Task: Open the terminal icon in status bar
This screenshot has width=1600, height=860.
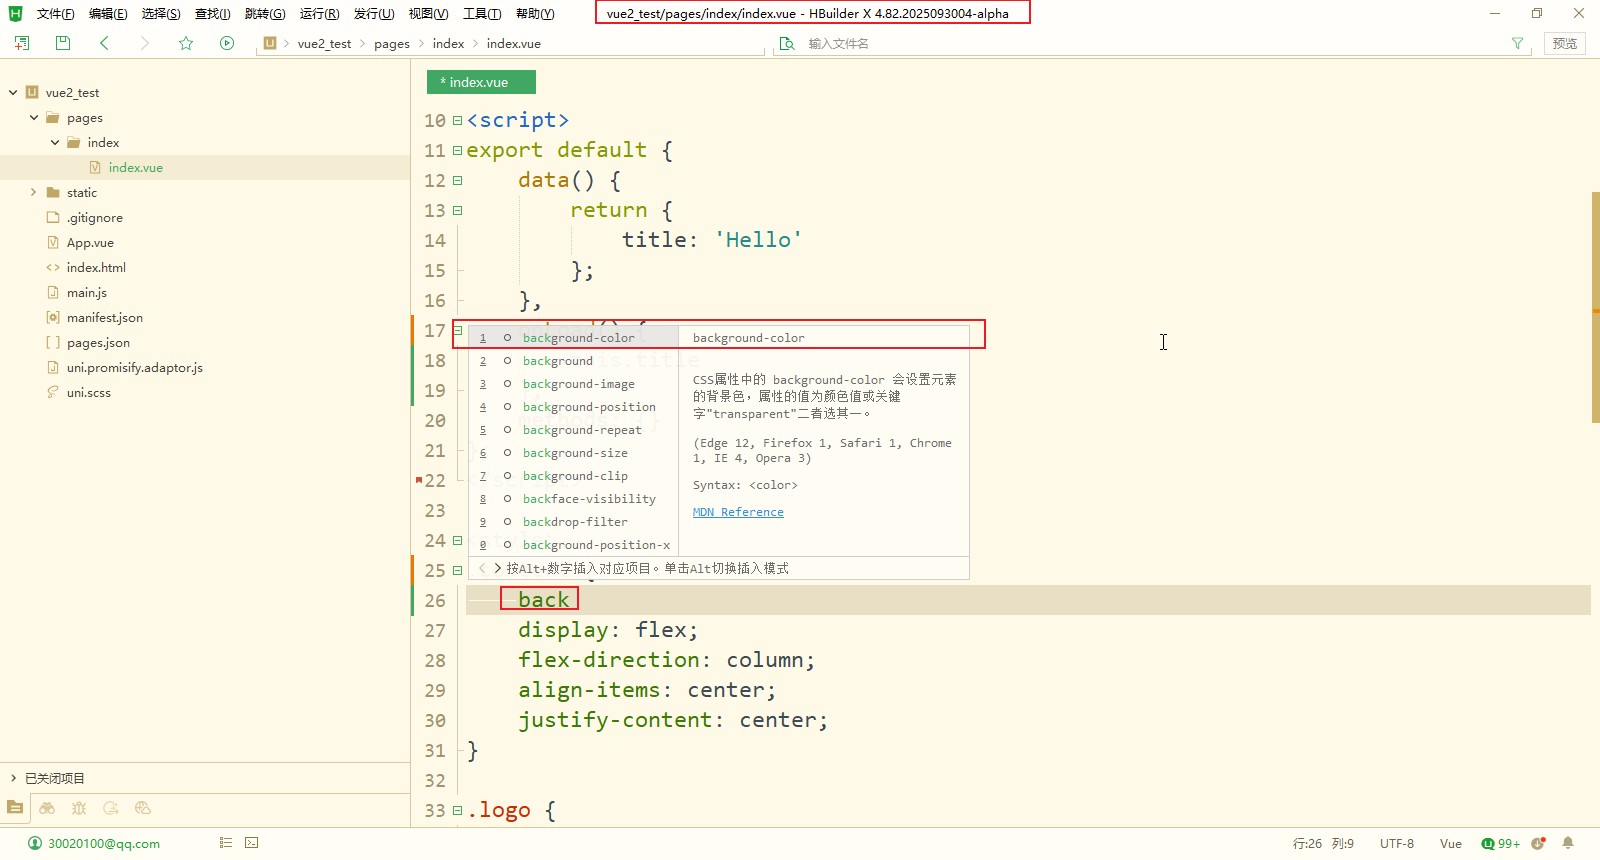Action: coord(252,843)
